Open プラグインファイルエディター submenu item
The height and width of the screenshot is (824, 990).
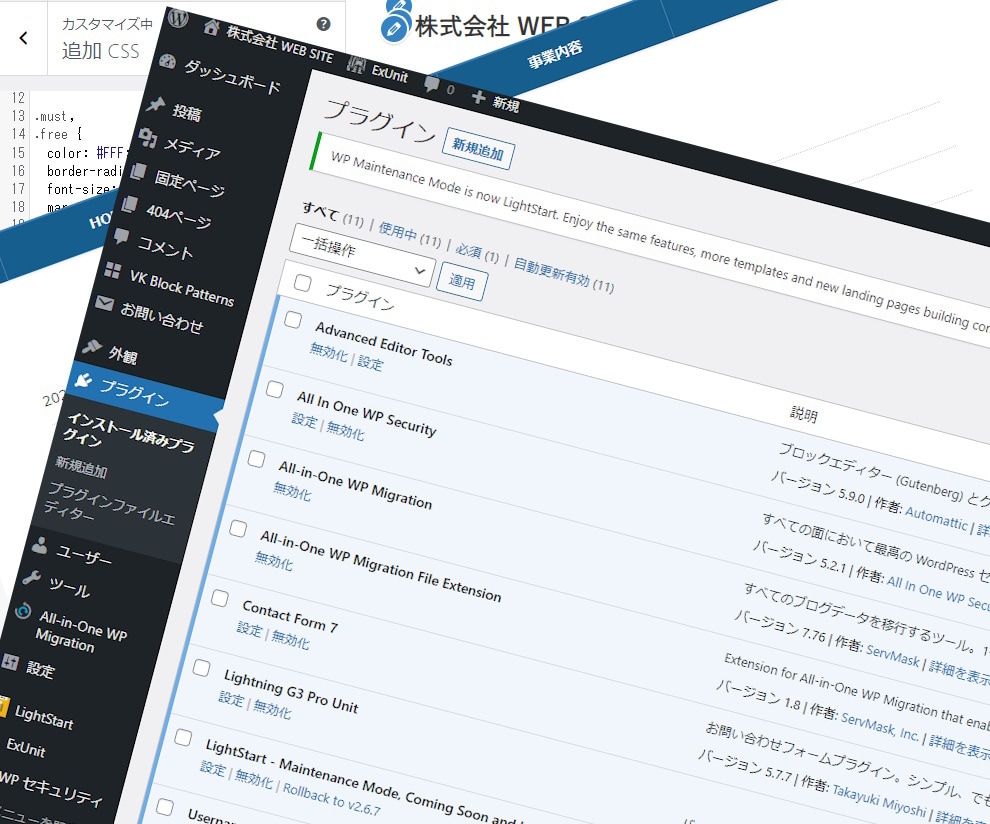click(x=109, y=505)
